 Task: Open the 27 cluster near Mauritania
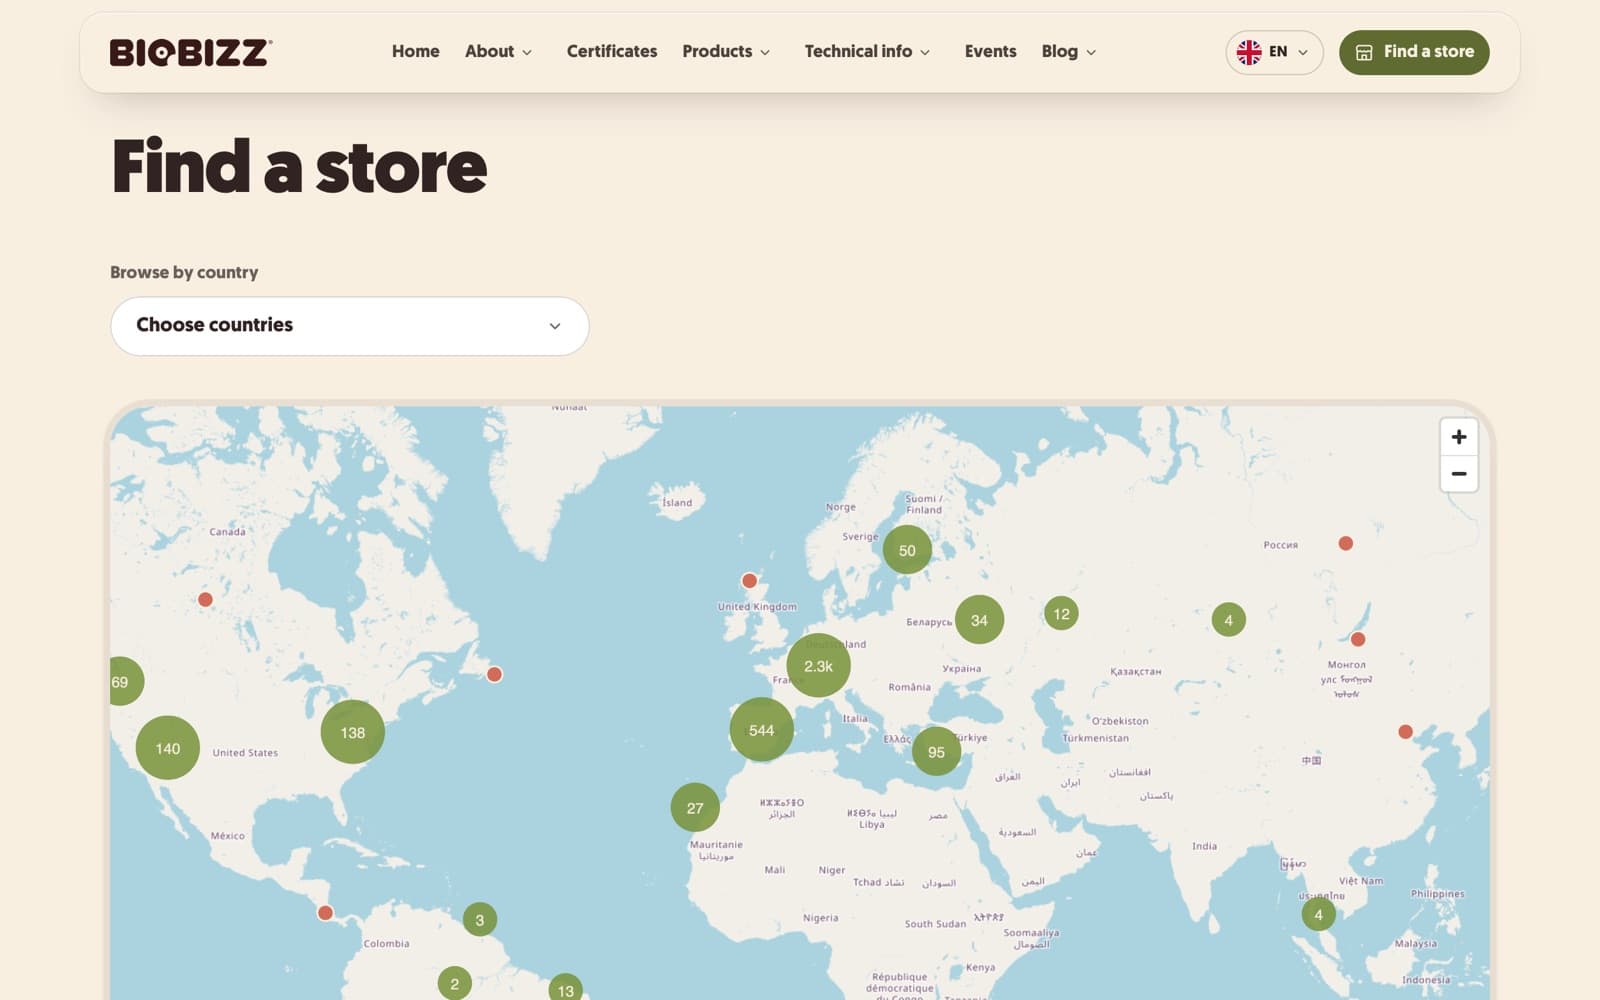click(x=695, y=808)
